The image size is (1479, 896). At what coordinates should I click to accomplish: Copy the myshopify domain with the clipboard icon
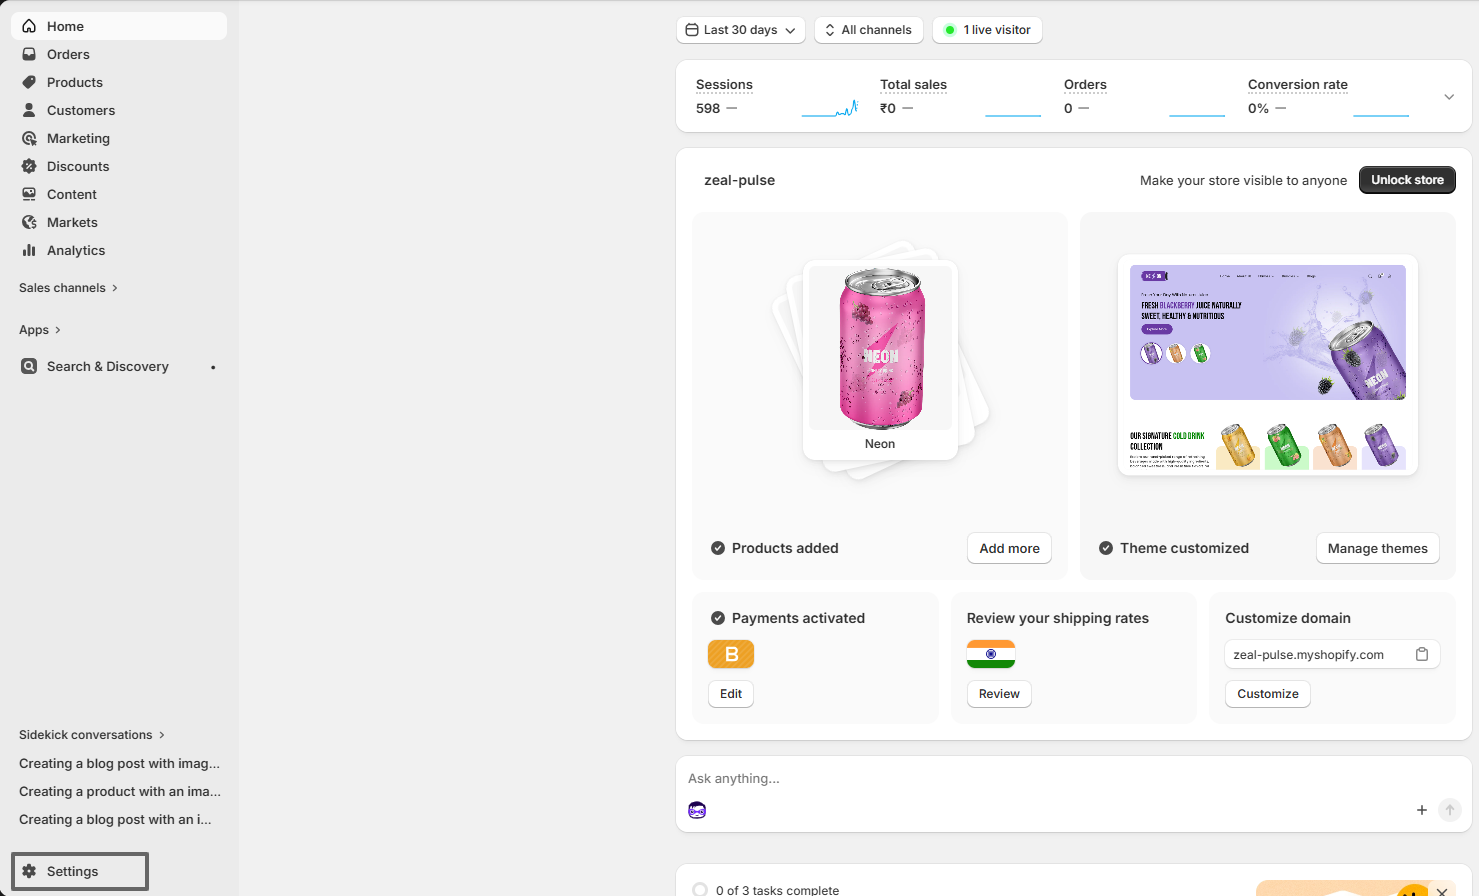coord(1422,653)
